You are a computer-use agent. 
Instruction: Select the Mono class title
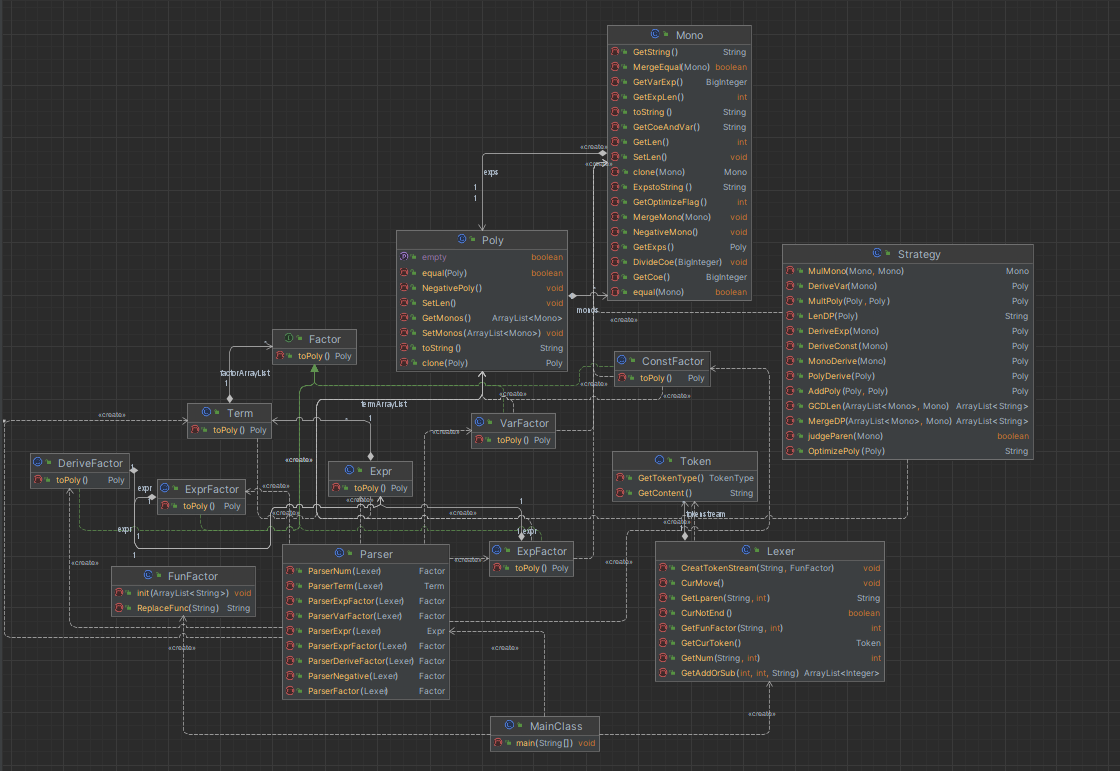[689, 35]
